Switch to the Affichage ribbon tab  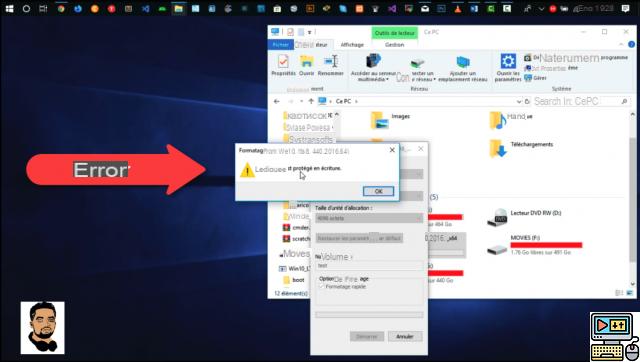352,44
